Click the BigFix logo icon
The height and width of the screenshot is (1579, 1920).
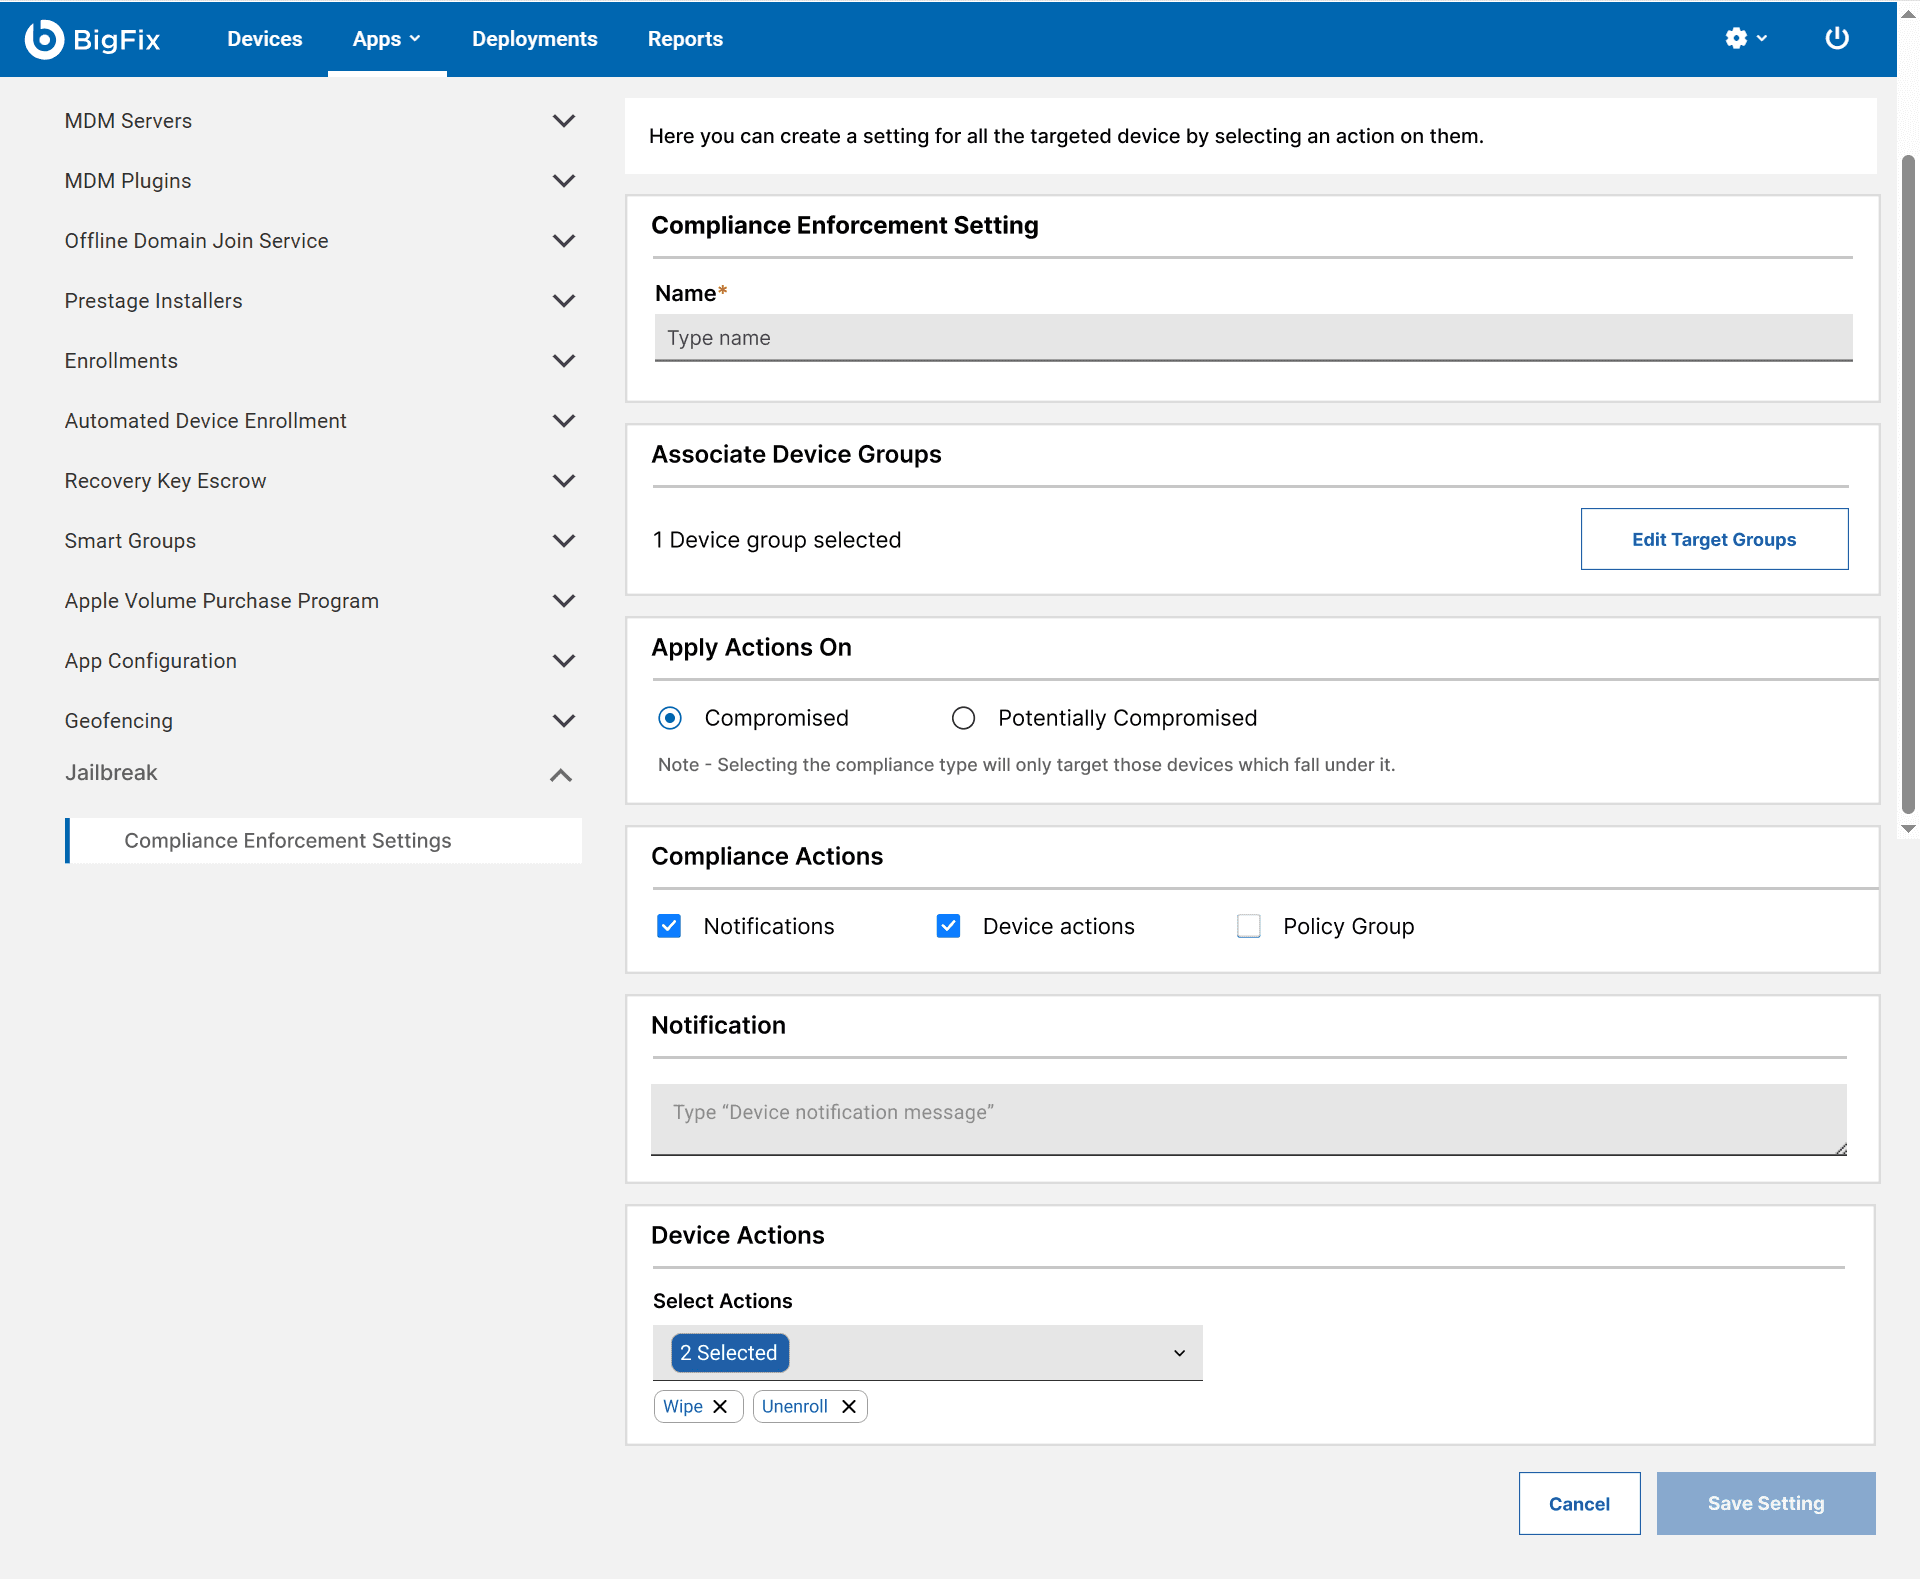coord(44,39)
